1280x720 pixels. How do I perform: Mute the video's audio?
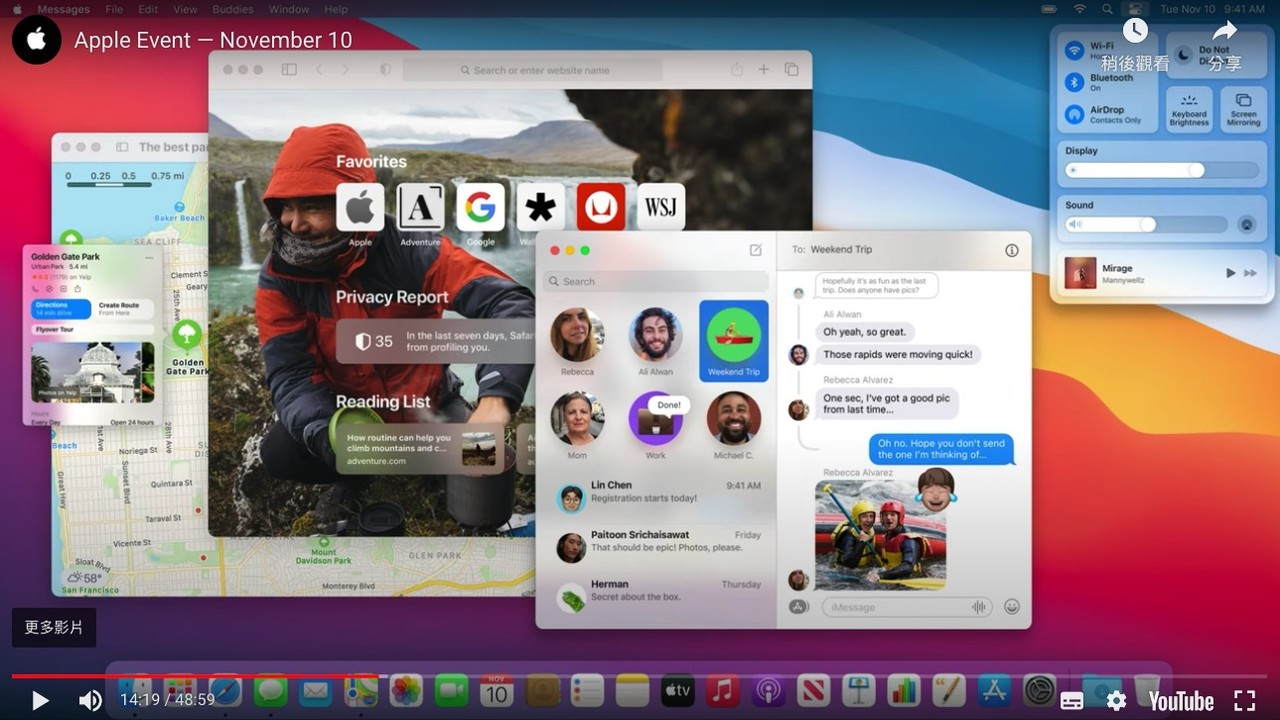pyautogui.click(x=90, y=700)
